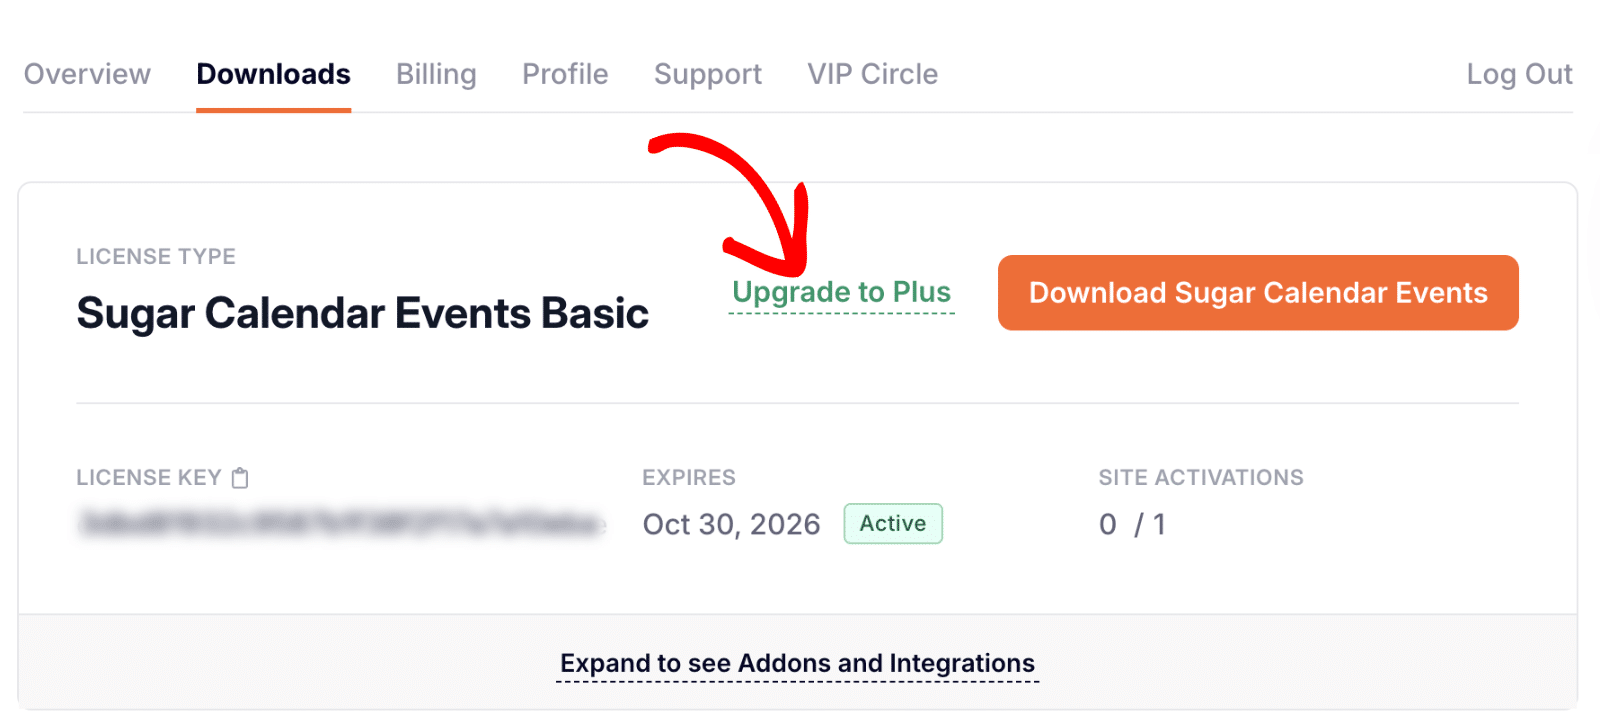Image resolution: width=1600 pixels, height=725 pixels.
Task: Click the site activations count 0 of 1
Action: tap(1134, 523)
